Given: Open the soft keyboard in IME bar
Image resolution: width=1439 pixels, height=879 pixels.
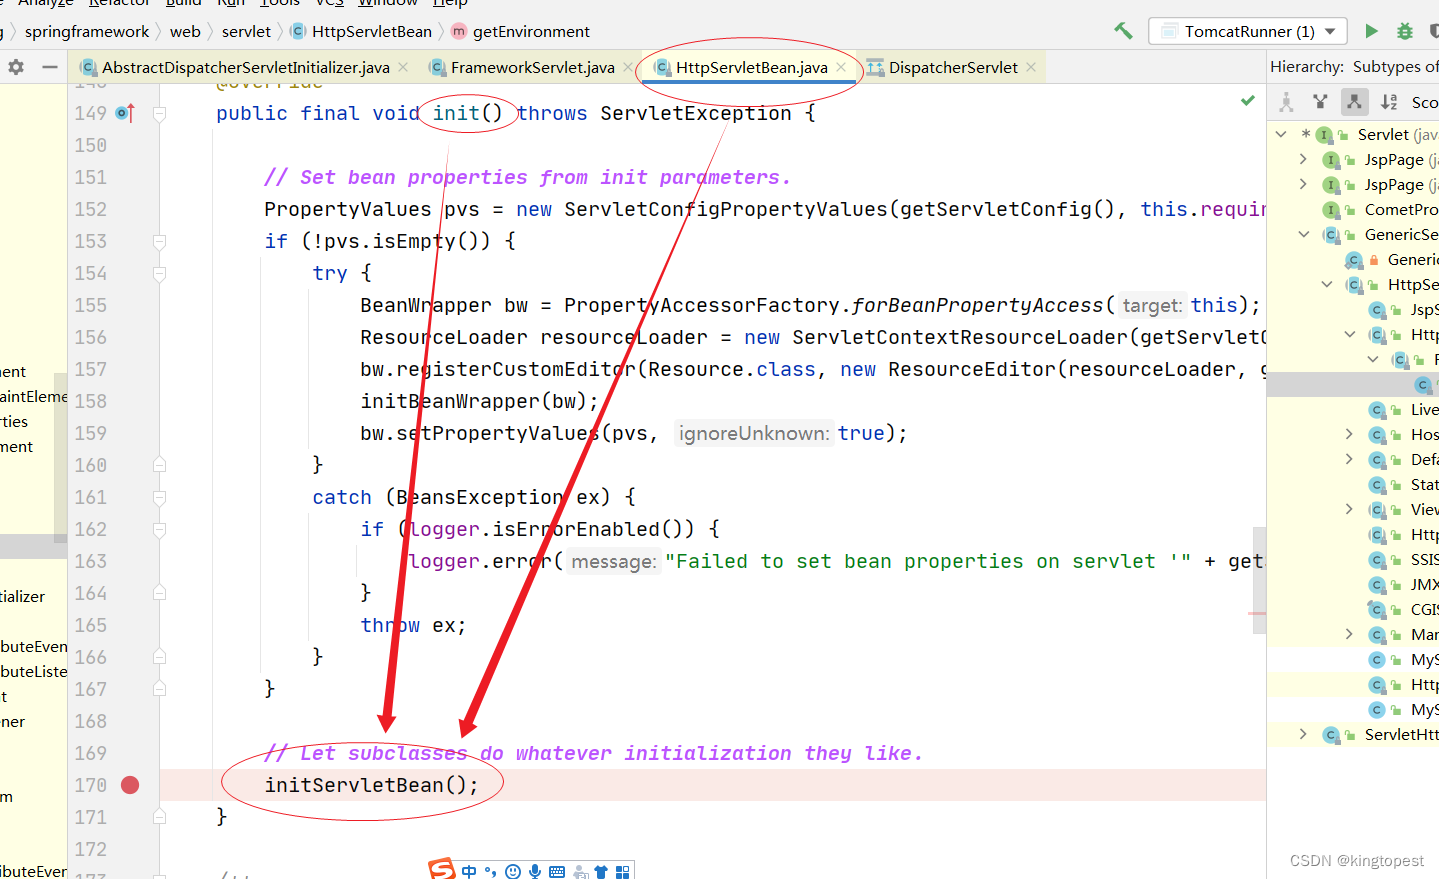Looking at the screenshot, I should pos(557,872).
